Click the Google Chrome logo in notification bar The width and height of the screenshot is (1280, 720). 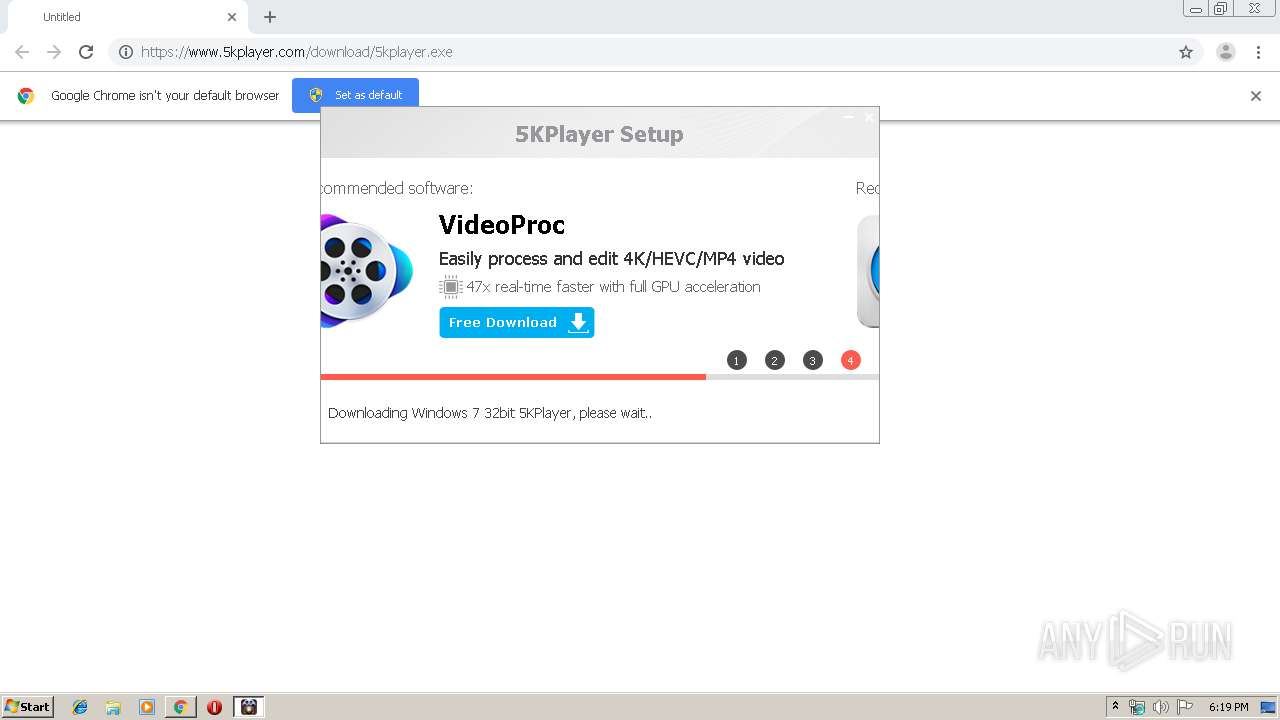pyautogui.click(x=26, y=96)
